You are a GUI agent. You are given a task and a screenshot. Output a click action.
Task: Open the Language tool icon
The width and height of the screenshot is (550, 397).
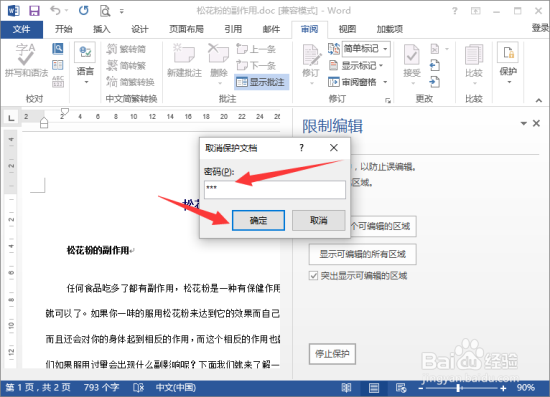pyautogui.click(x=85, y=52)
